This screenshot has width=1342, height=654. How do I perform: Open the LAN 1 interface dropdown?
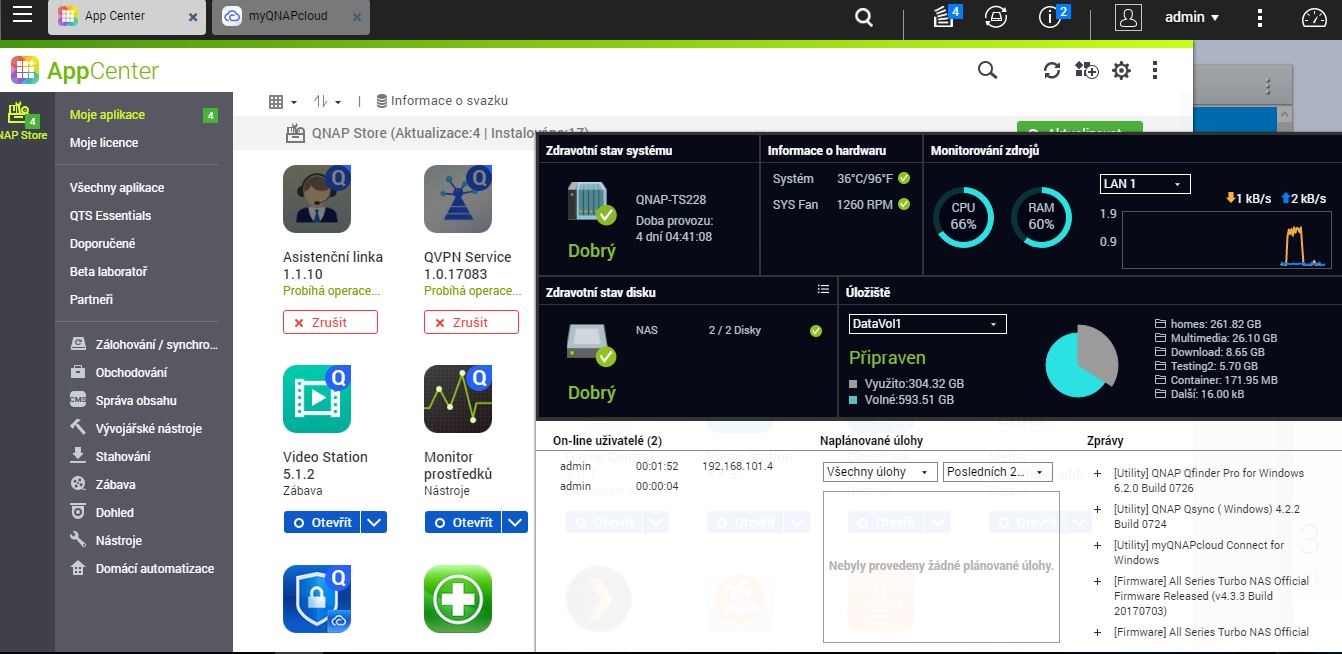point(1145,184)
